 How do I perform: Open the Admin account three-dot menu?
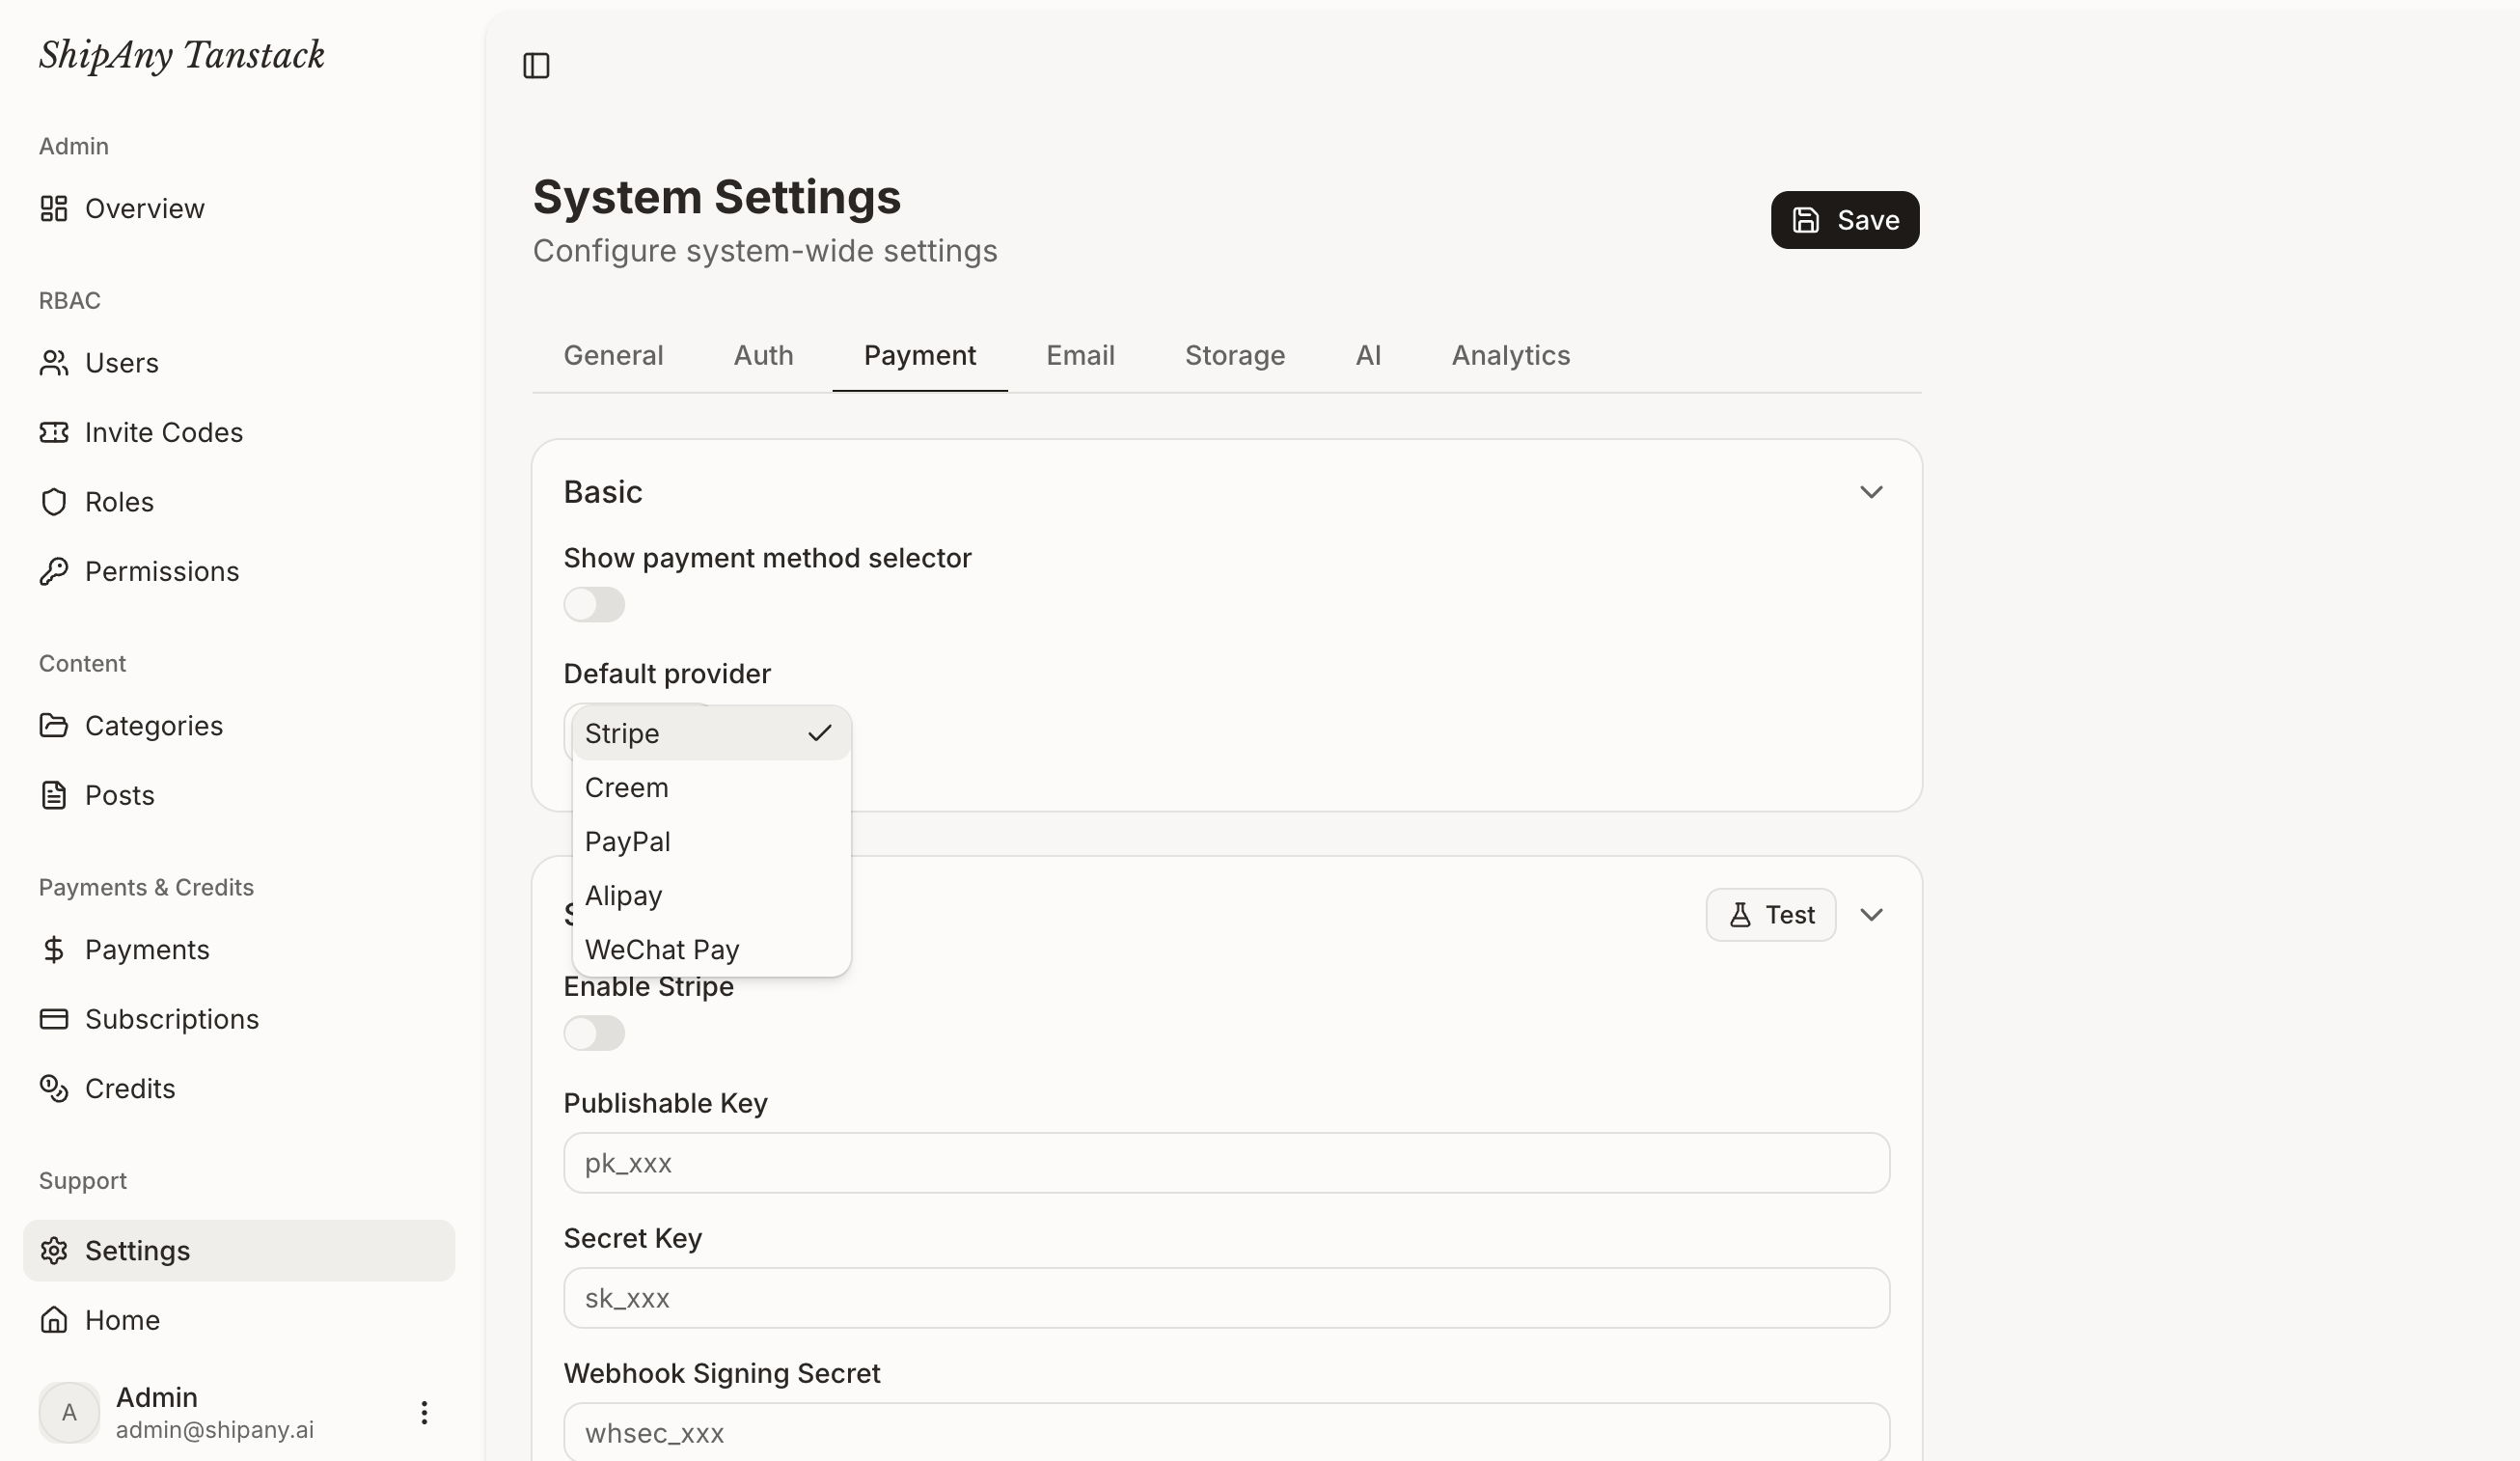[x=424, y=1411]
